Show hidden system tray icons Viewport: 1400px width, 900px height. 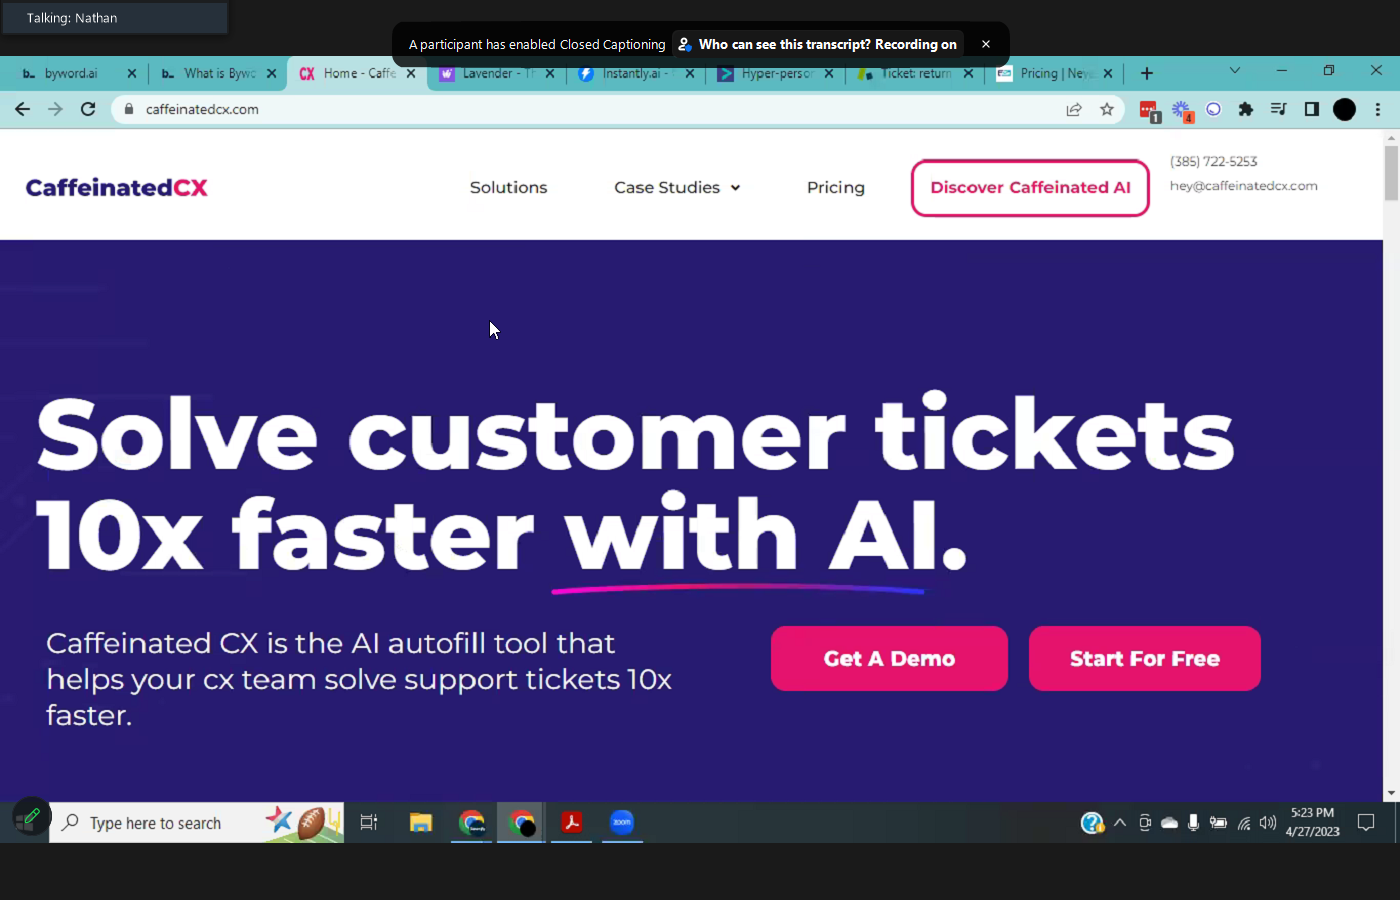click(x=1120, y=823)
